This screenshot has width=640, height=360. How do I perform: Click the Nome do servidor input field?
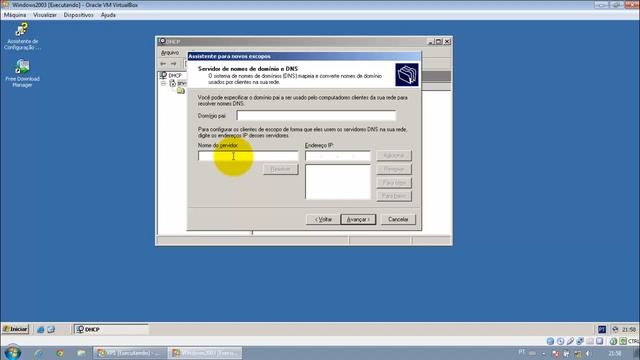pyautogui.click(x=248, y=156)
